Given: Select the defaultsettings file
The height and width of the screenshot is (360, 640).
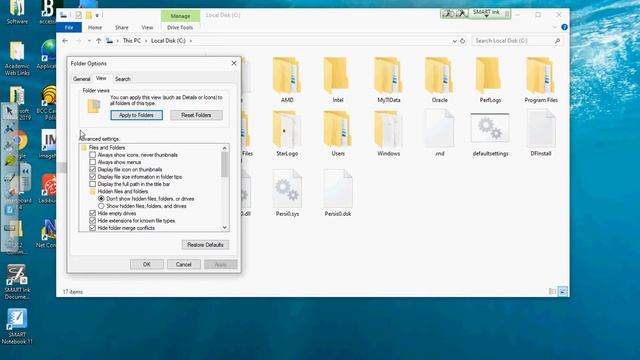Looking at the screenshot, I should click(x=490, y=135).
